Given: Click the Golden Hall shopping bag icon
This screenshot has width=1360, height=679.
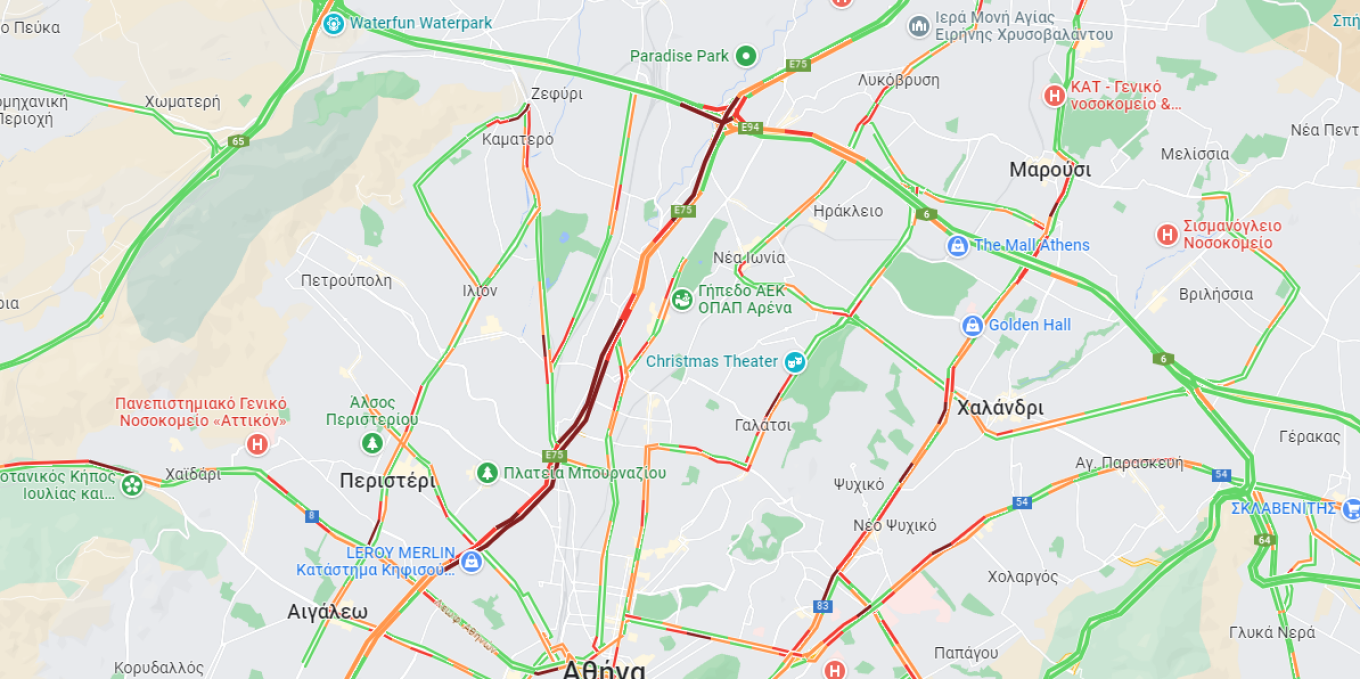Looking at the screenshot, I should pos(972,325).
